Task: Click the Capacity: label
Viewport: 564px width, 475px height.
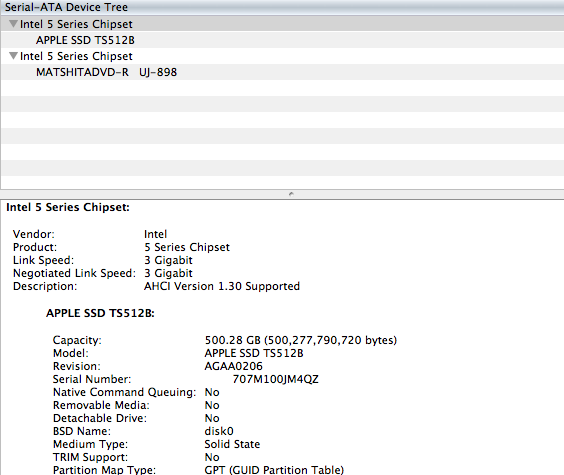Action: tap(77, 340)
